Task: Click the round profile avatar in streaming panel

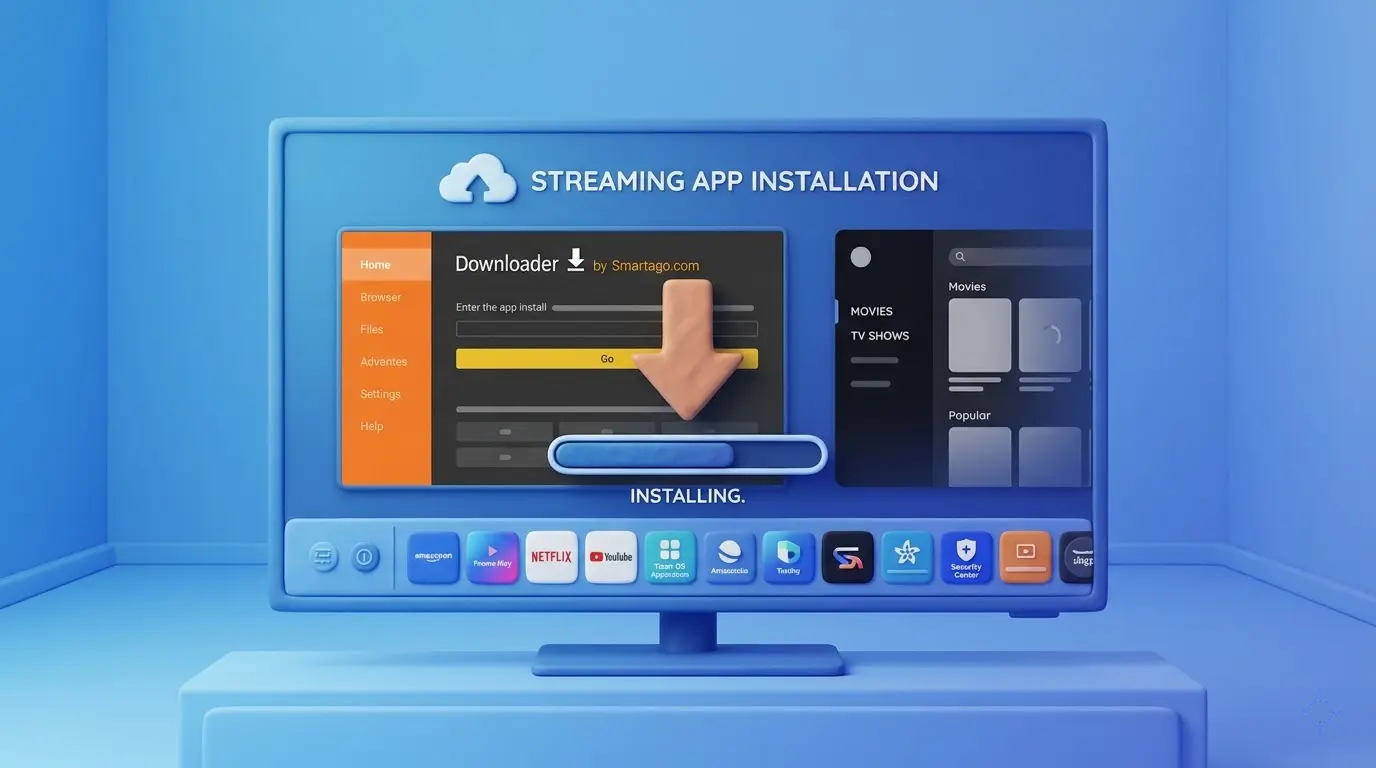Action: tap(860, 257)
